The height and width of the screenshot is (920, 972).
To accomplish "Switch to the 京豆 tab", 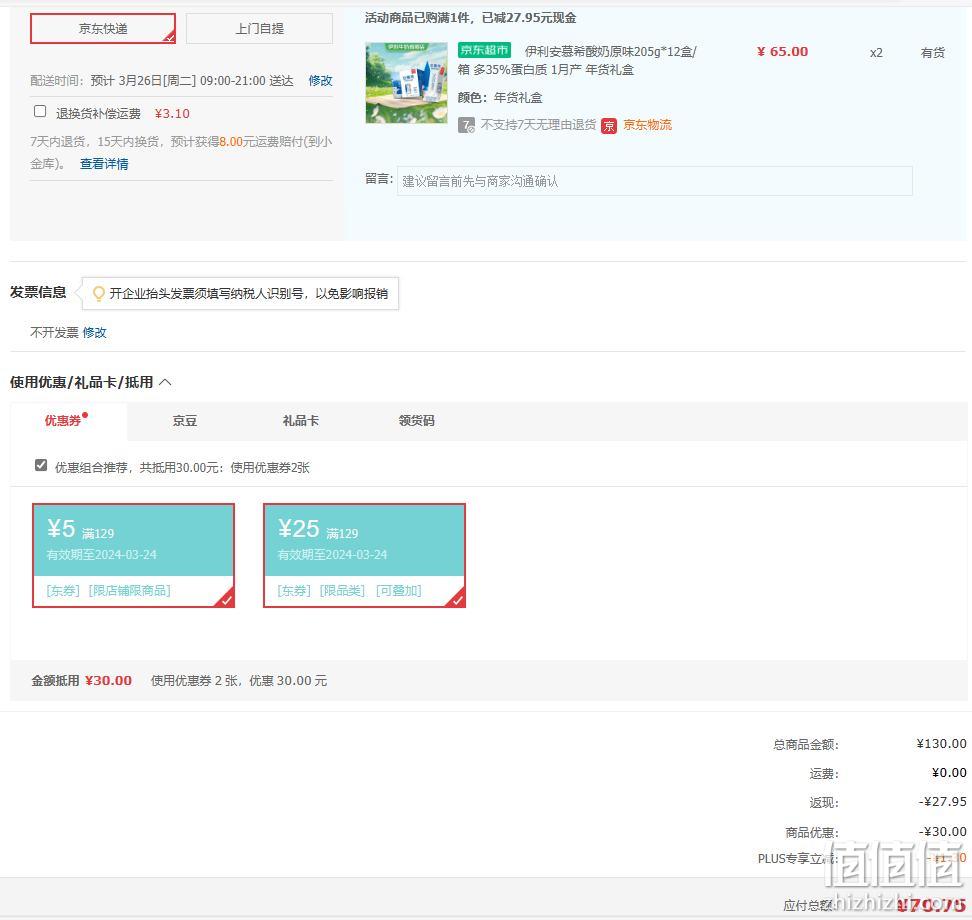I will coord(185,420).
